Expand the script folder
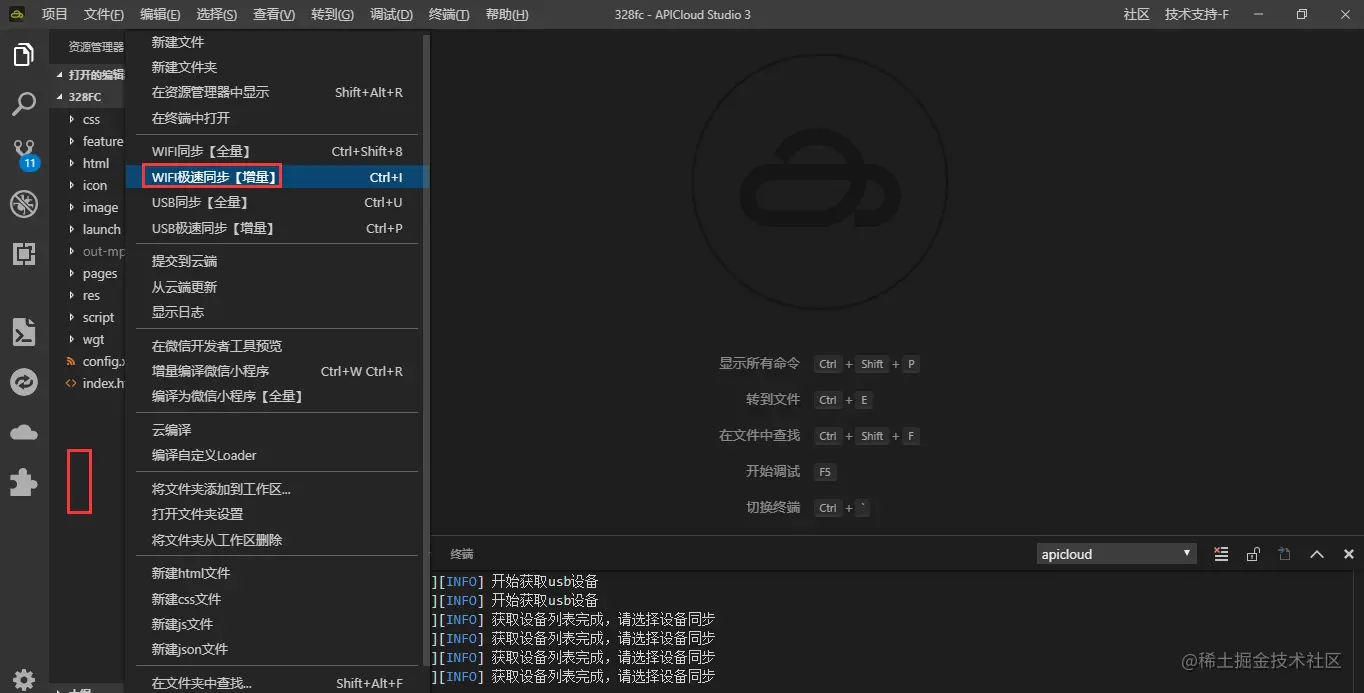Screen dimensions: 1364x693 tap(98, 317)
